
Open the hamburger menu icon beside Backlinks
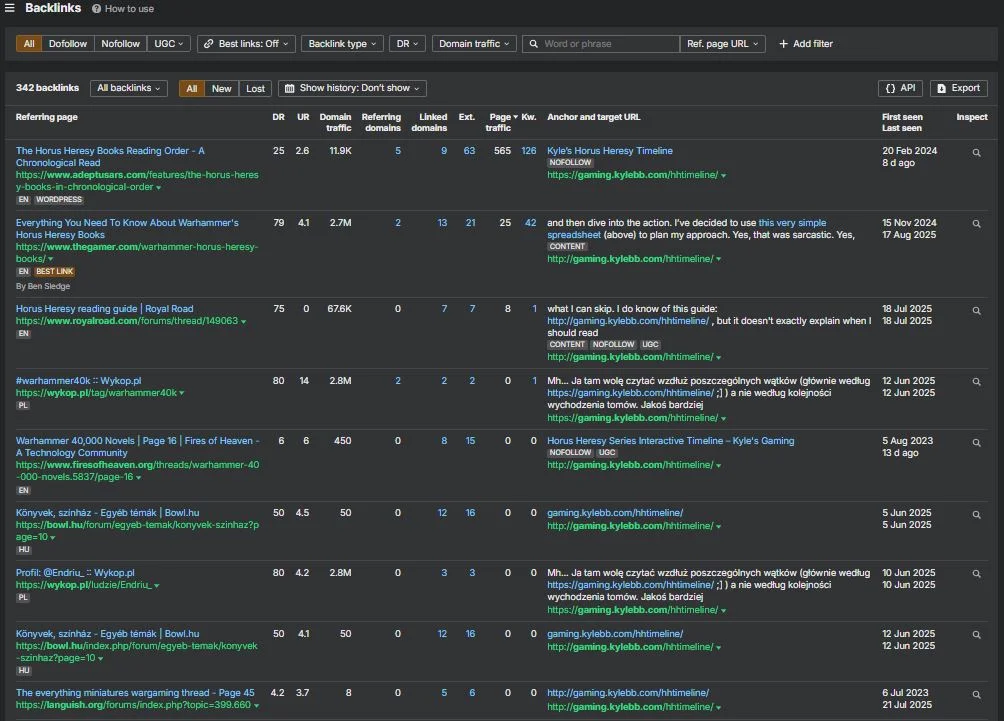[x=10, y=8]
